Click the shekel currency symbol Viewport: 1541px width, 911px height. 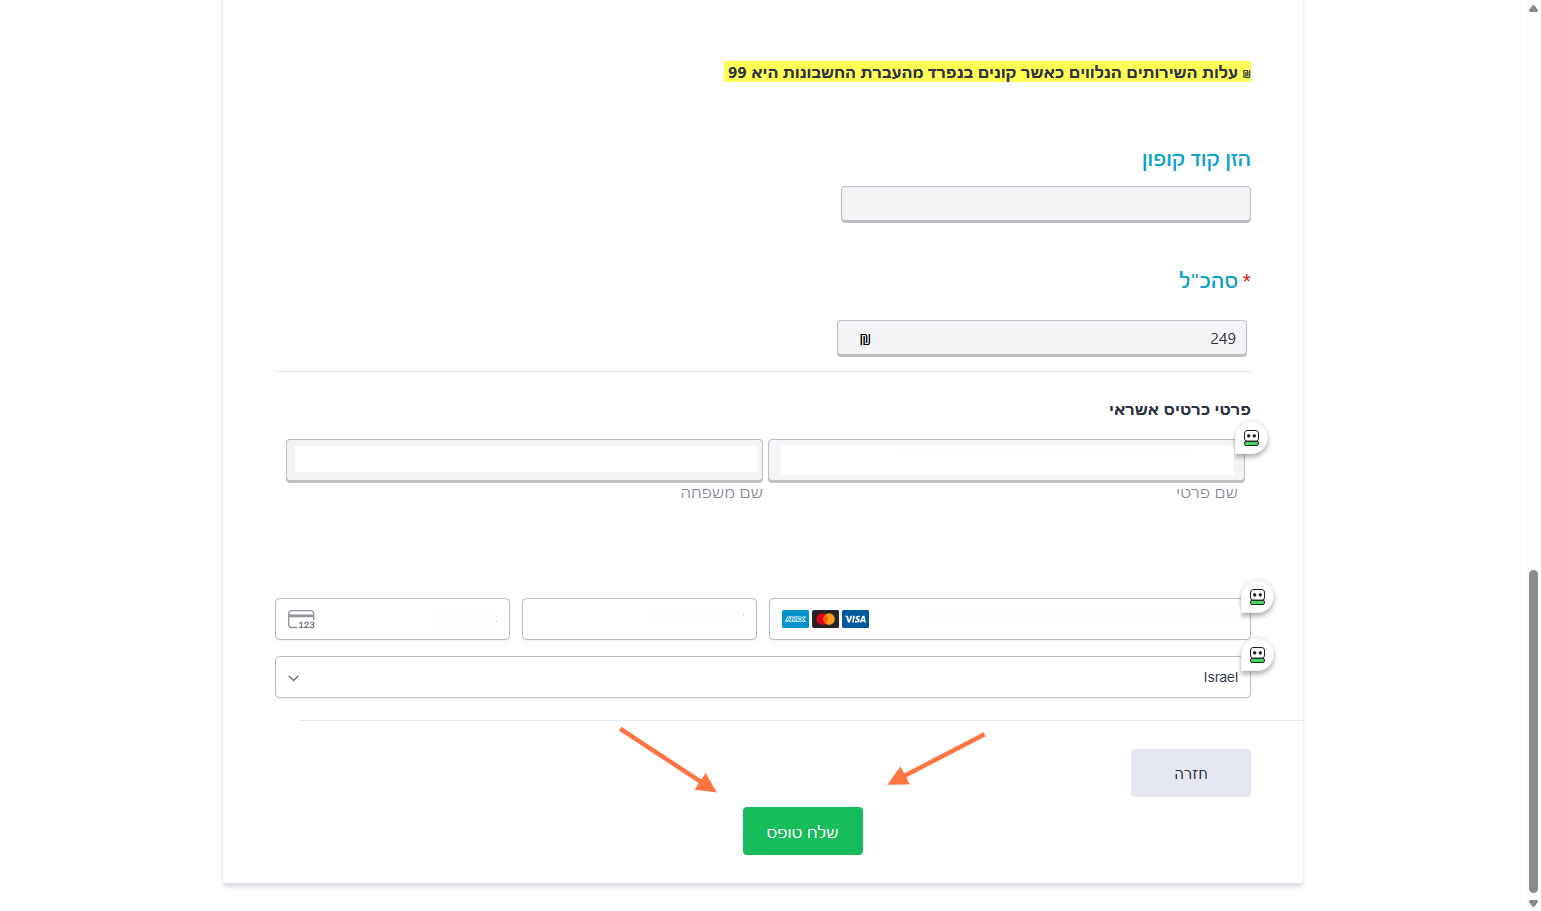[865, 339]
